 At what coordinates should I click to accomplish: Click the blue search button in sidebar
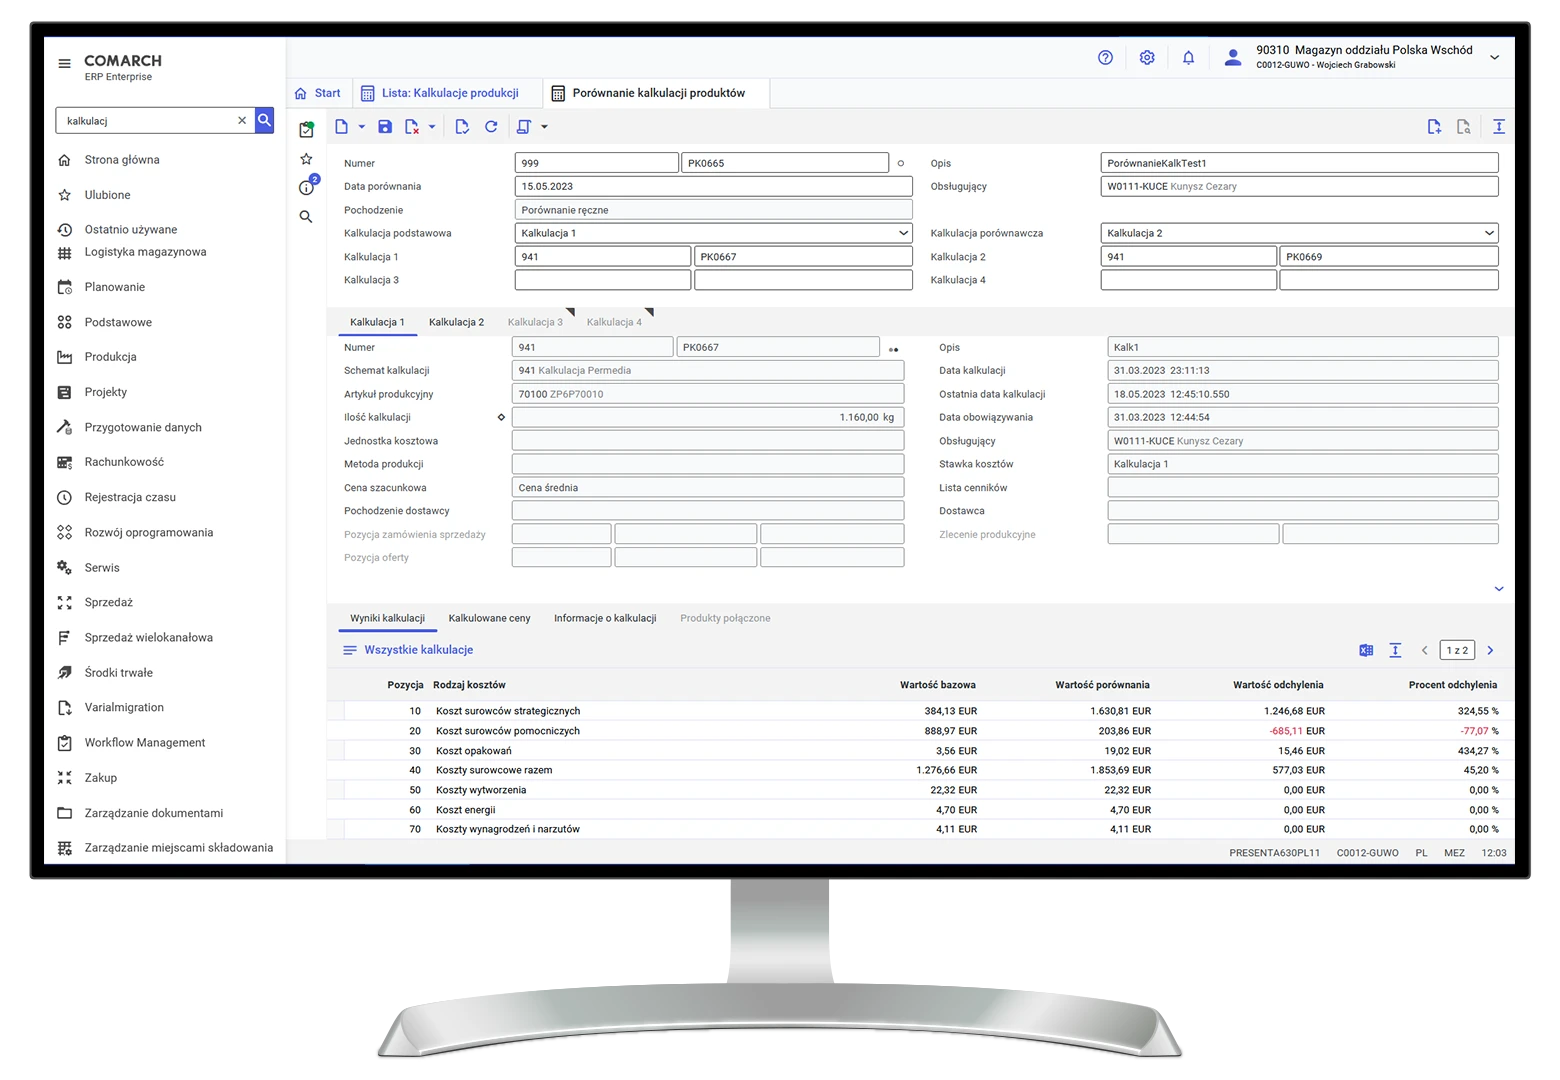tap(264, 120)
